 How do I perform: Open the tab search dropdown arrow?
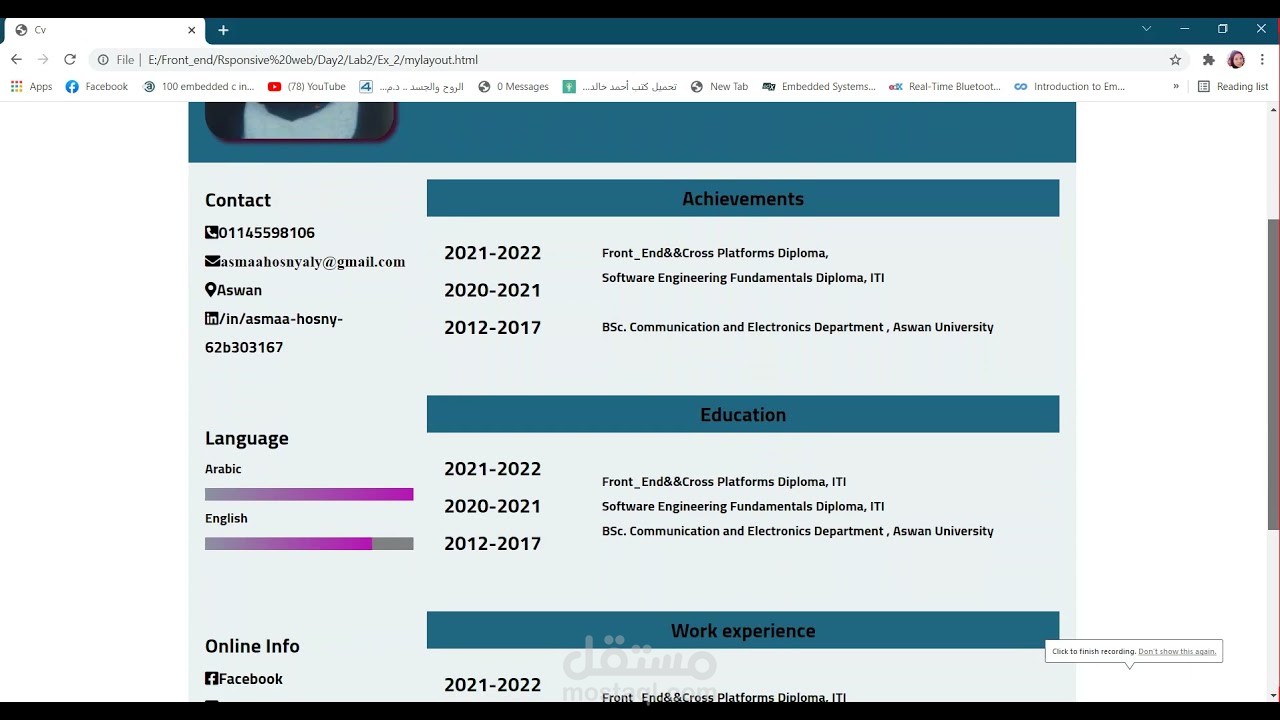[1146, 29]
